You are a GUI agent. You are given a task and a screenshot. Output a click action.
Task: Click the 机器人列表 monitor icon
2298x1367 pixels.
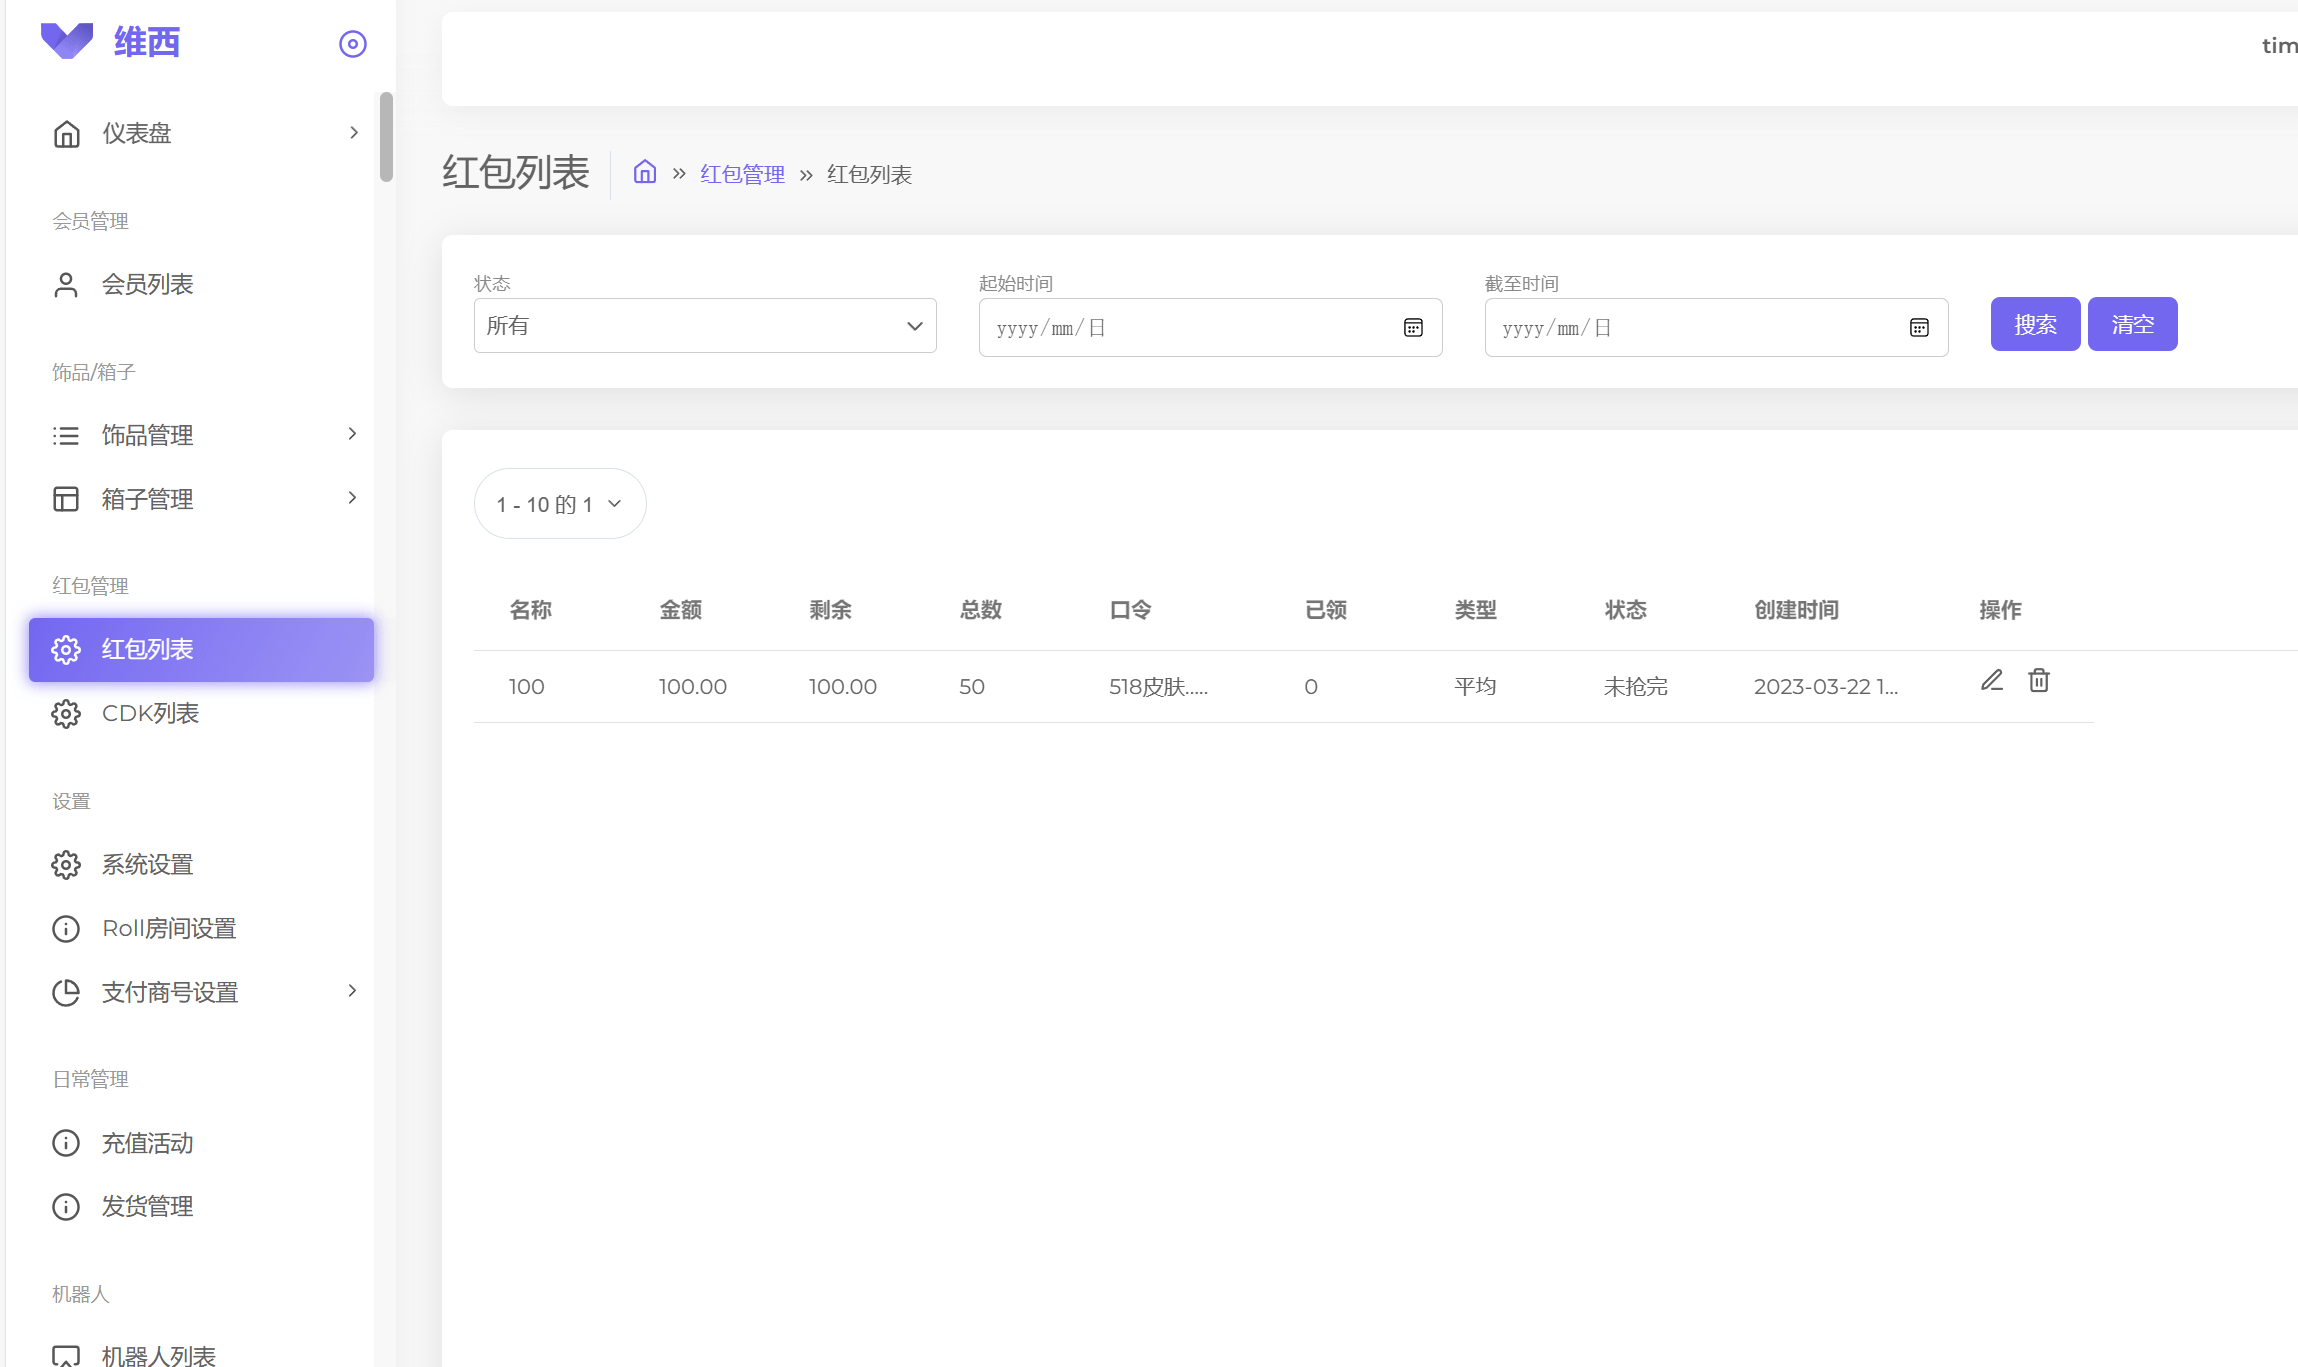(66, 1356)
